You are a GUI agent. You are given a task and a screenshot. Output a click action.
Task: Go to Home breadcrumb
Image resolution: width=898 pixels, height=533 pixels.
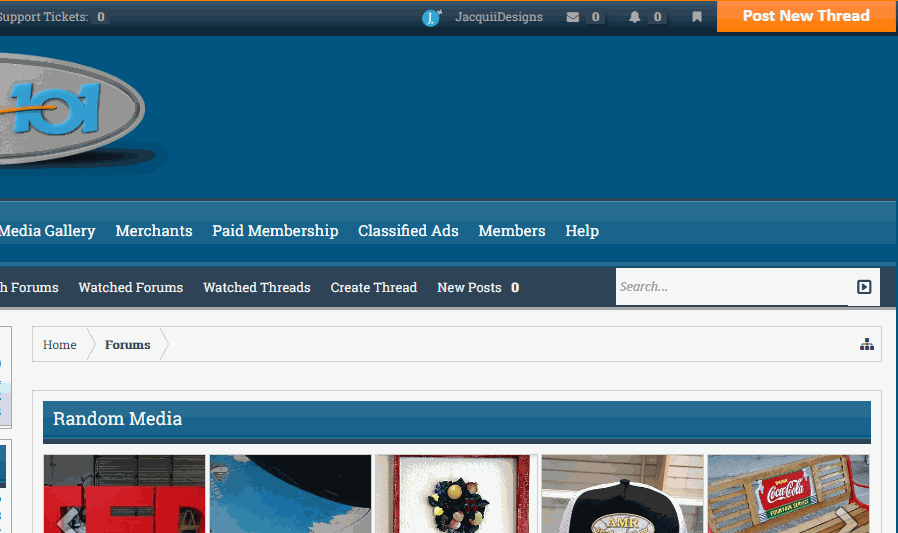click(60, 345)
